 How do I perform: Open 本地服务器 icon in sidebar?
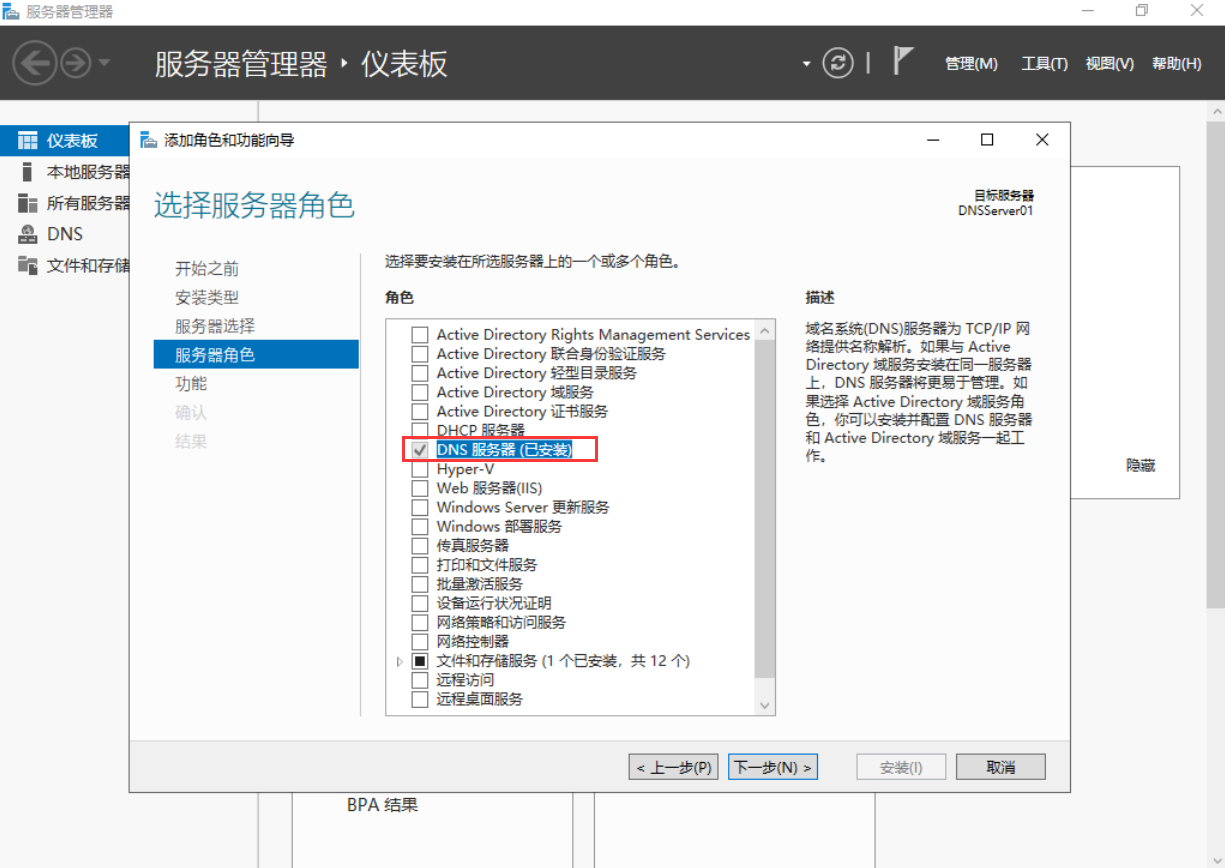(x=28, y=172)
